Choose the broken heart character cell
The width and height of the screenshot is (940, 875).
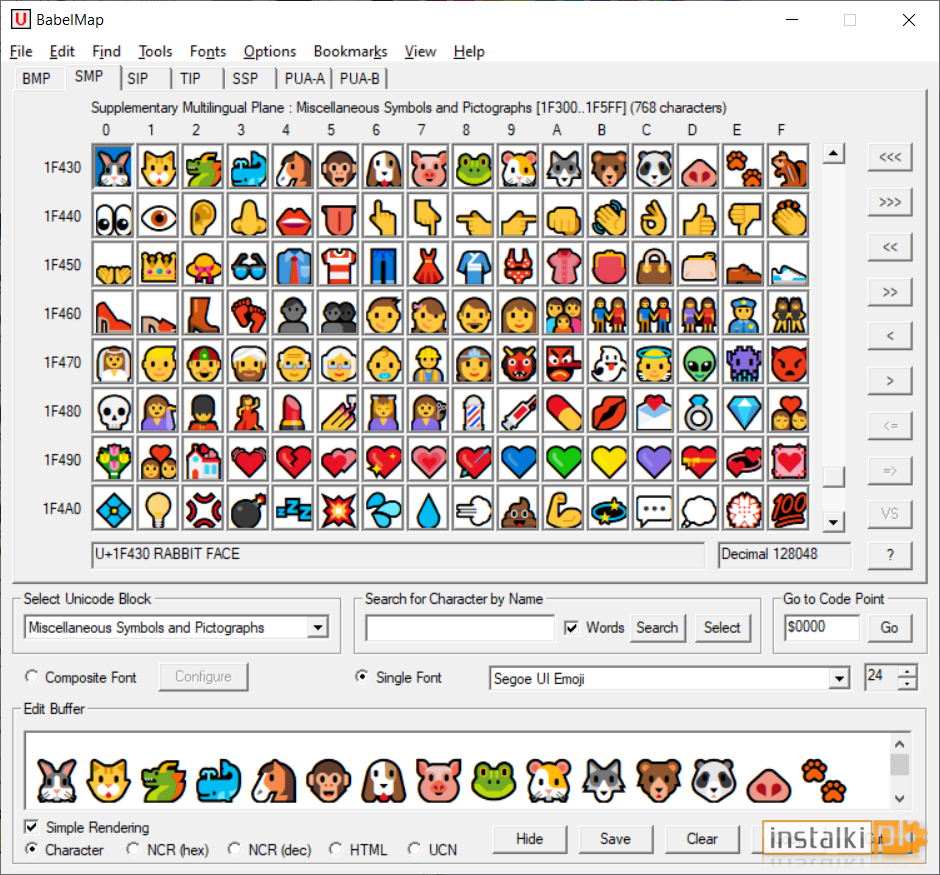(294, 460)
